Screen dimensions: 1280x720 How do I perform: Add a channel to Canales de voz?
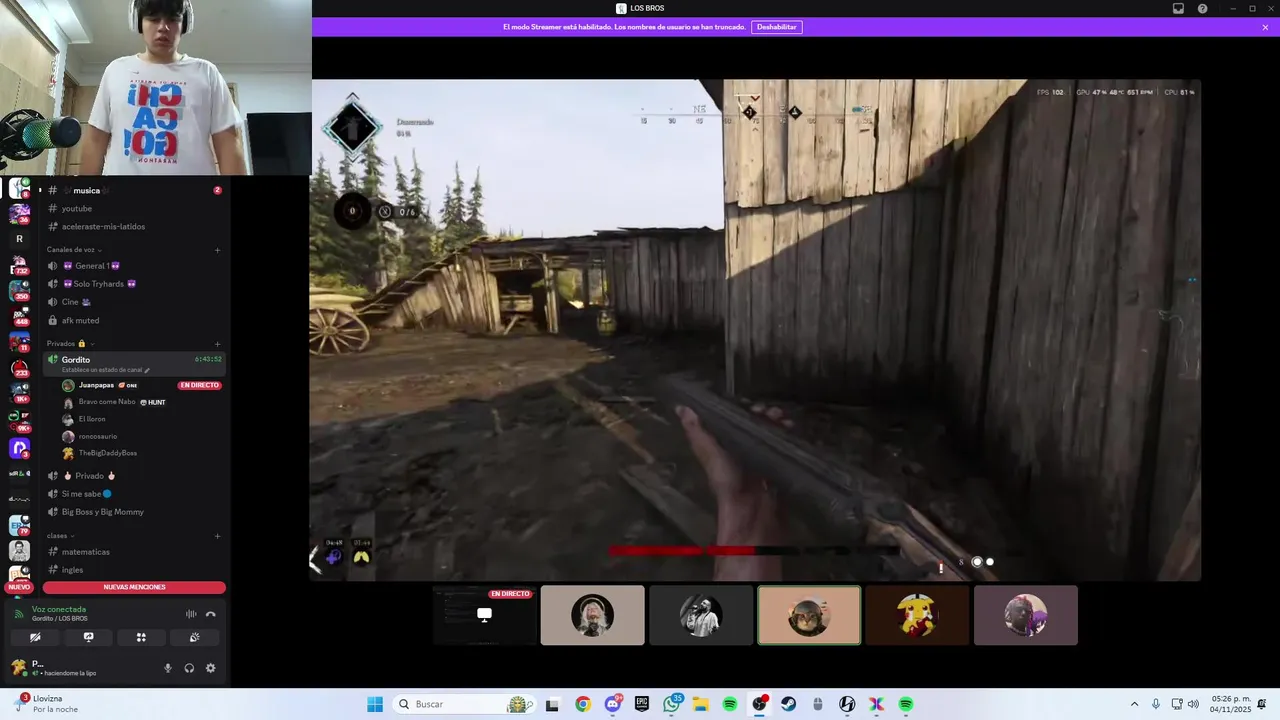point(217,250)
